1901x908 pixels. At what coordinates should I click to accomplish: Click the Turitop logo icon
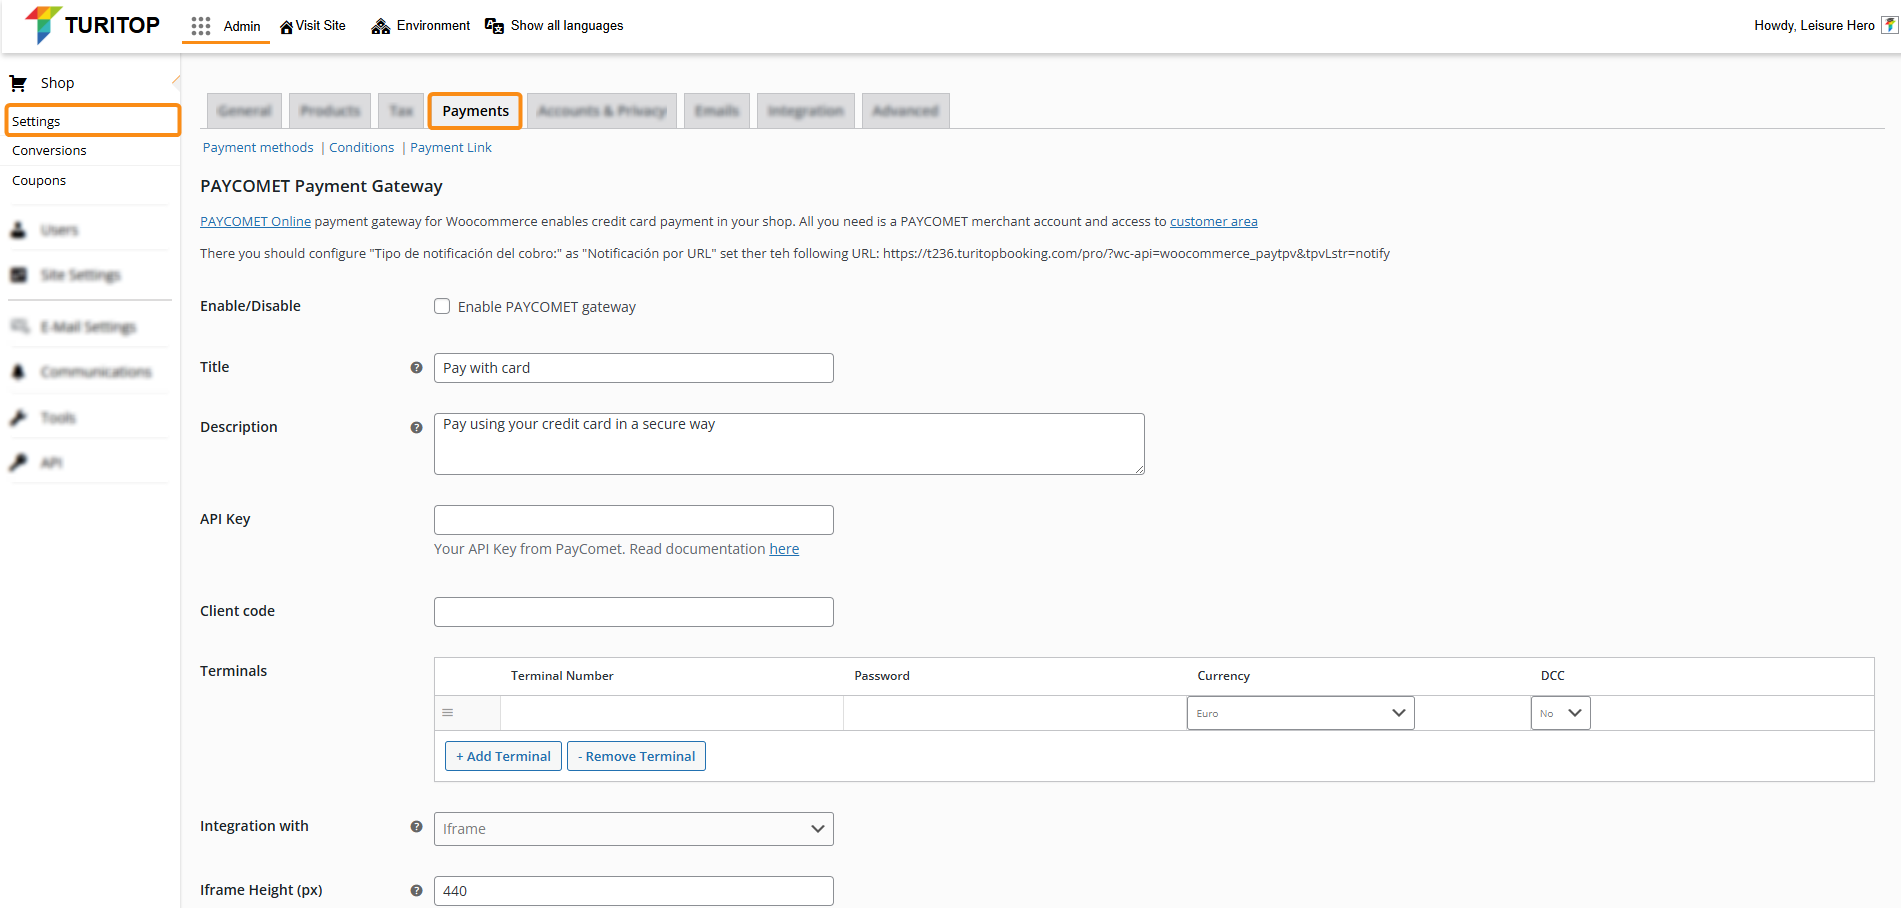42,25
